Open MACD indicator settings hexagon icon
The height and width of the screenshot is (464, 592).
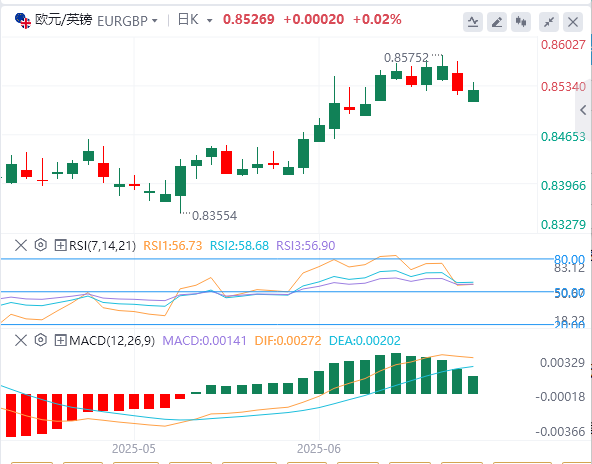click(x=40, y=341)
